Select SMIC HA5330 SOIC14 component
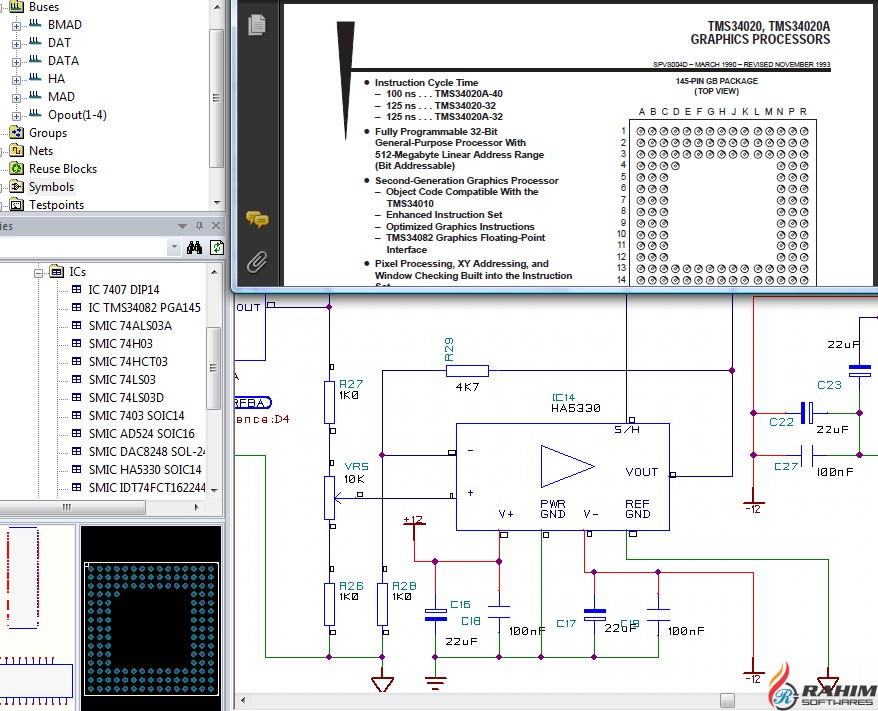Viewport: 878px width, 711px height. click(x=144, y=470)
